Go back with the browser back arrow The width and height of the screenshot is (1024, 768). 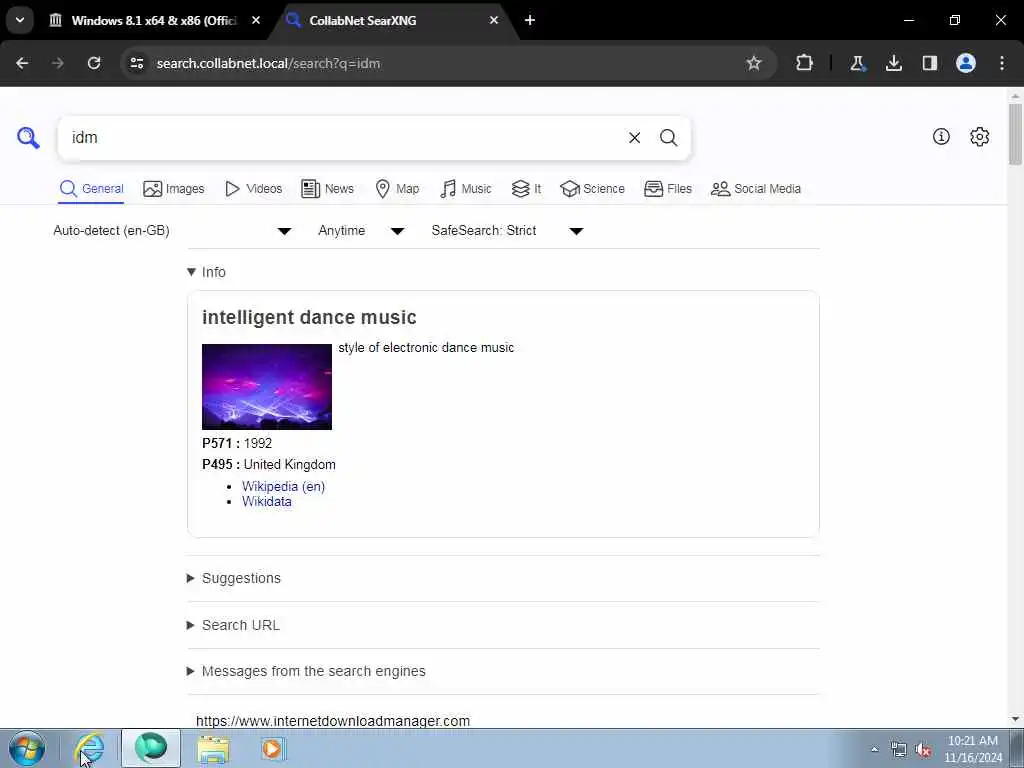coord(22,63)
